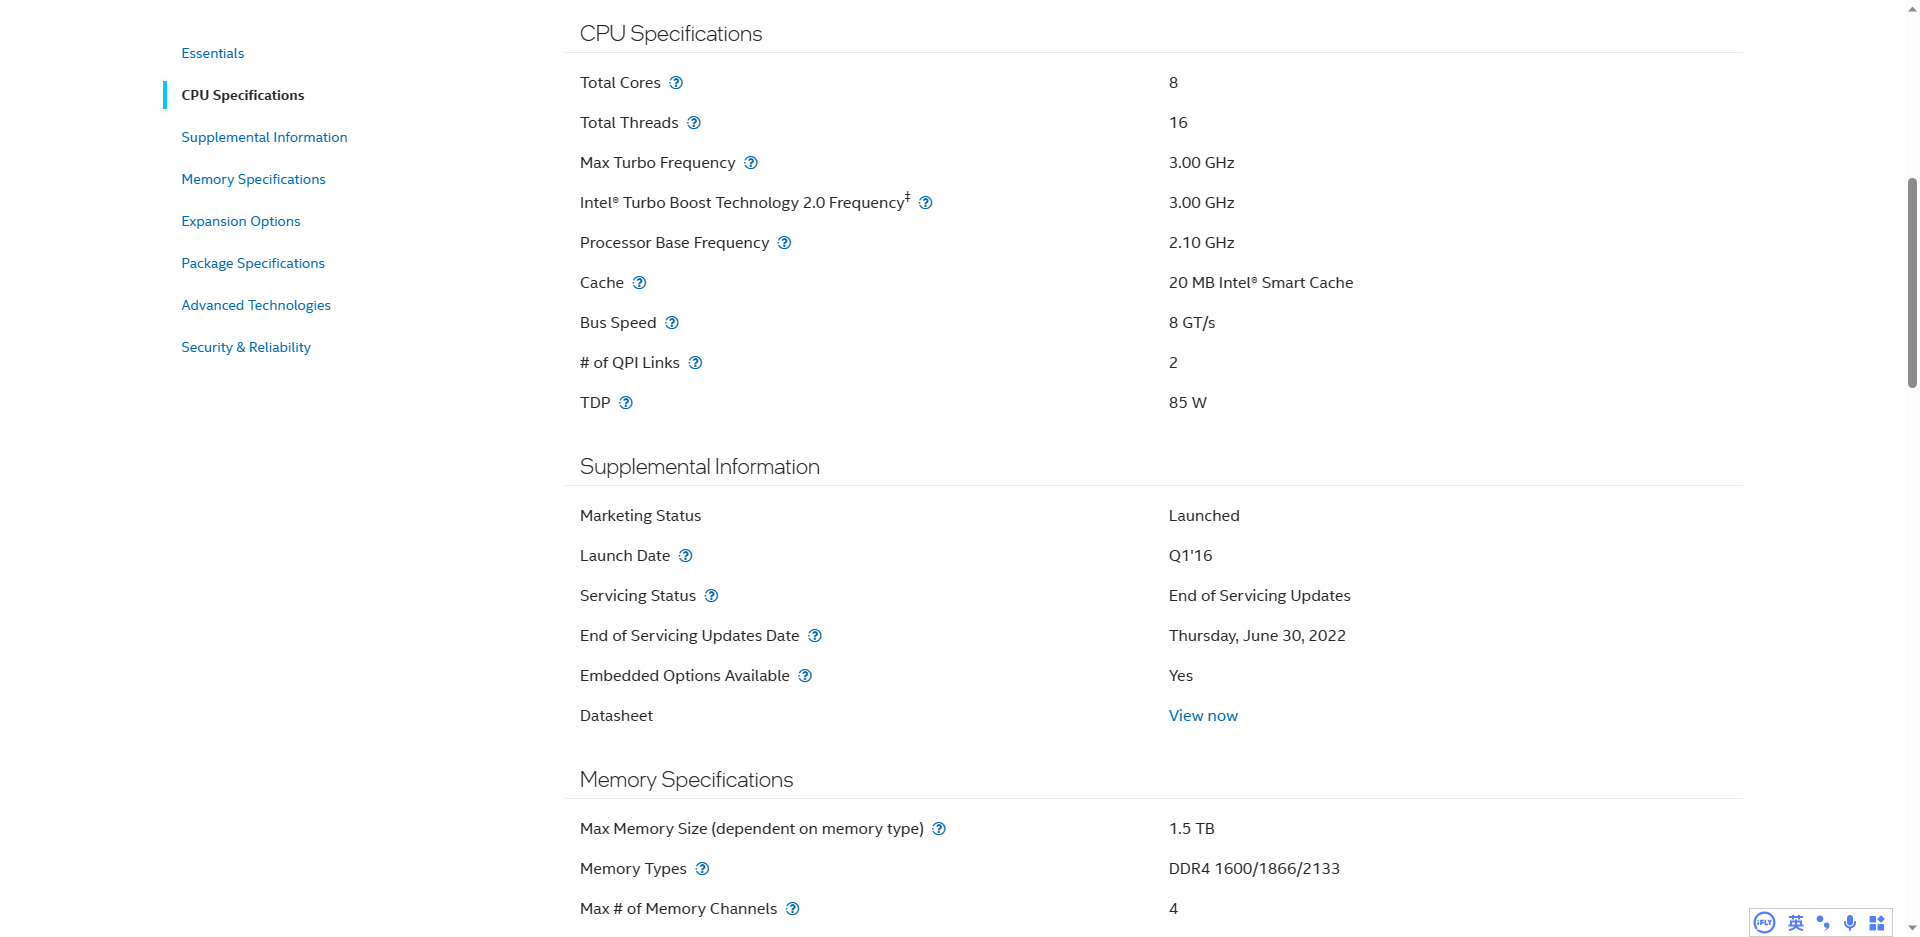Select Advanced Technologies in side navigation

tap(256, 305)
